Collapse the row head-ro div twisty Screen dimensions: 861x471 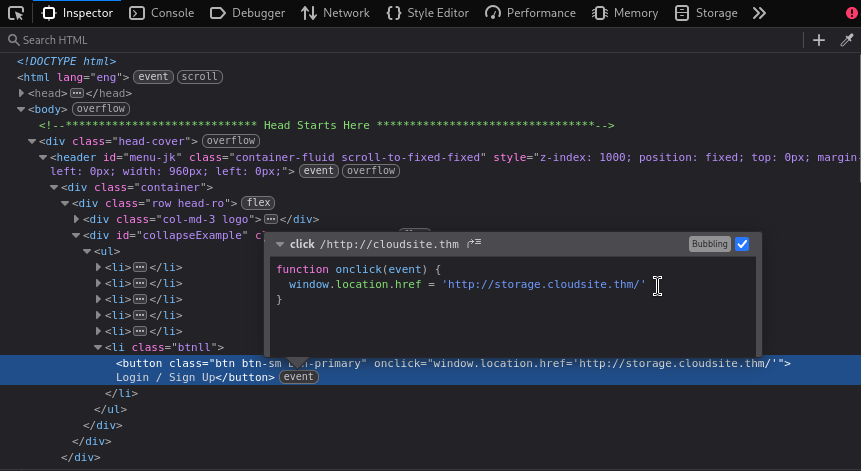(x=65, y=203)
